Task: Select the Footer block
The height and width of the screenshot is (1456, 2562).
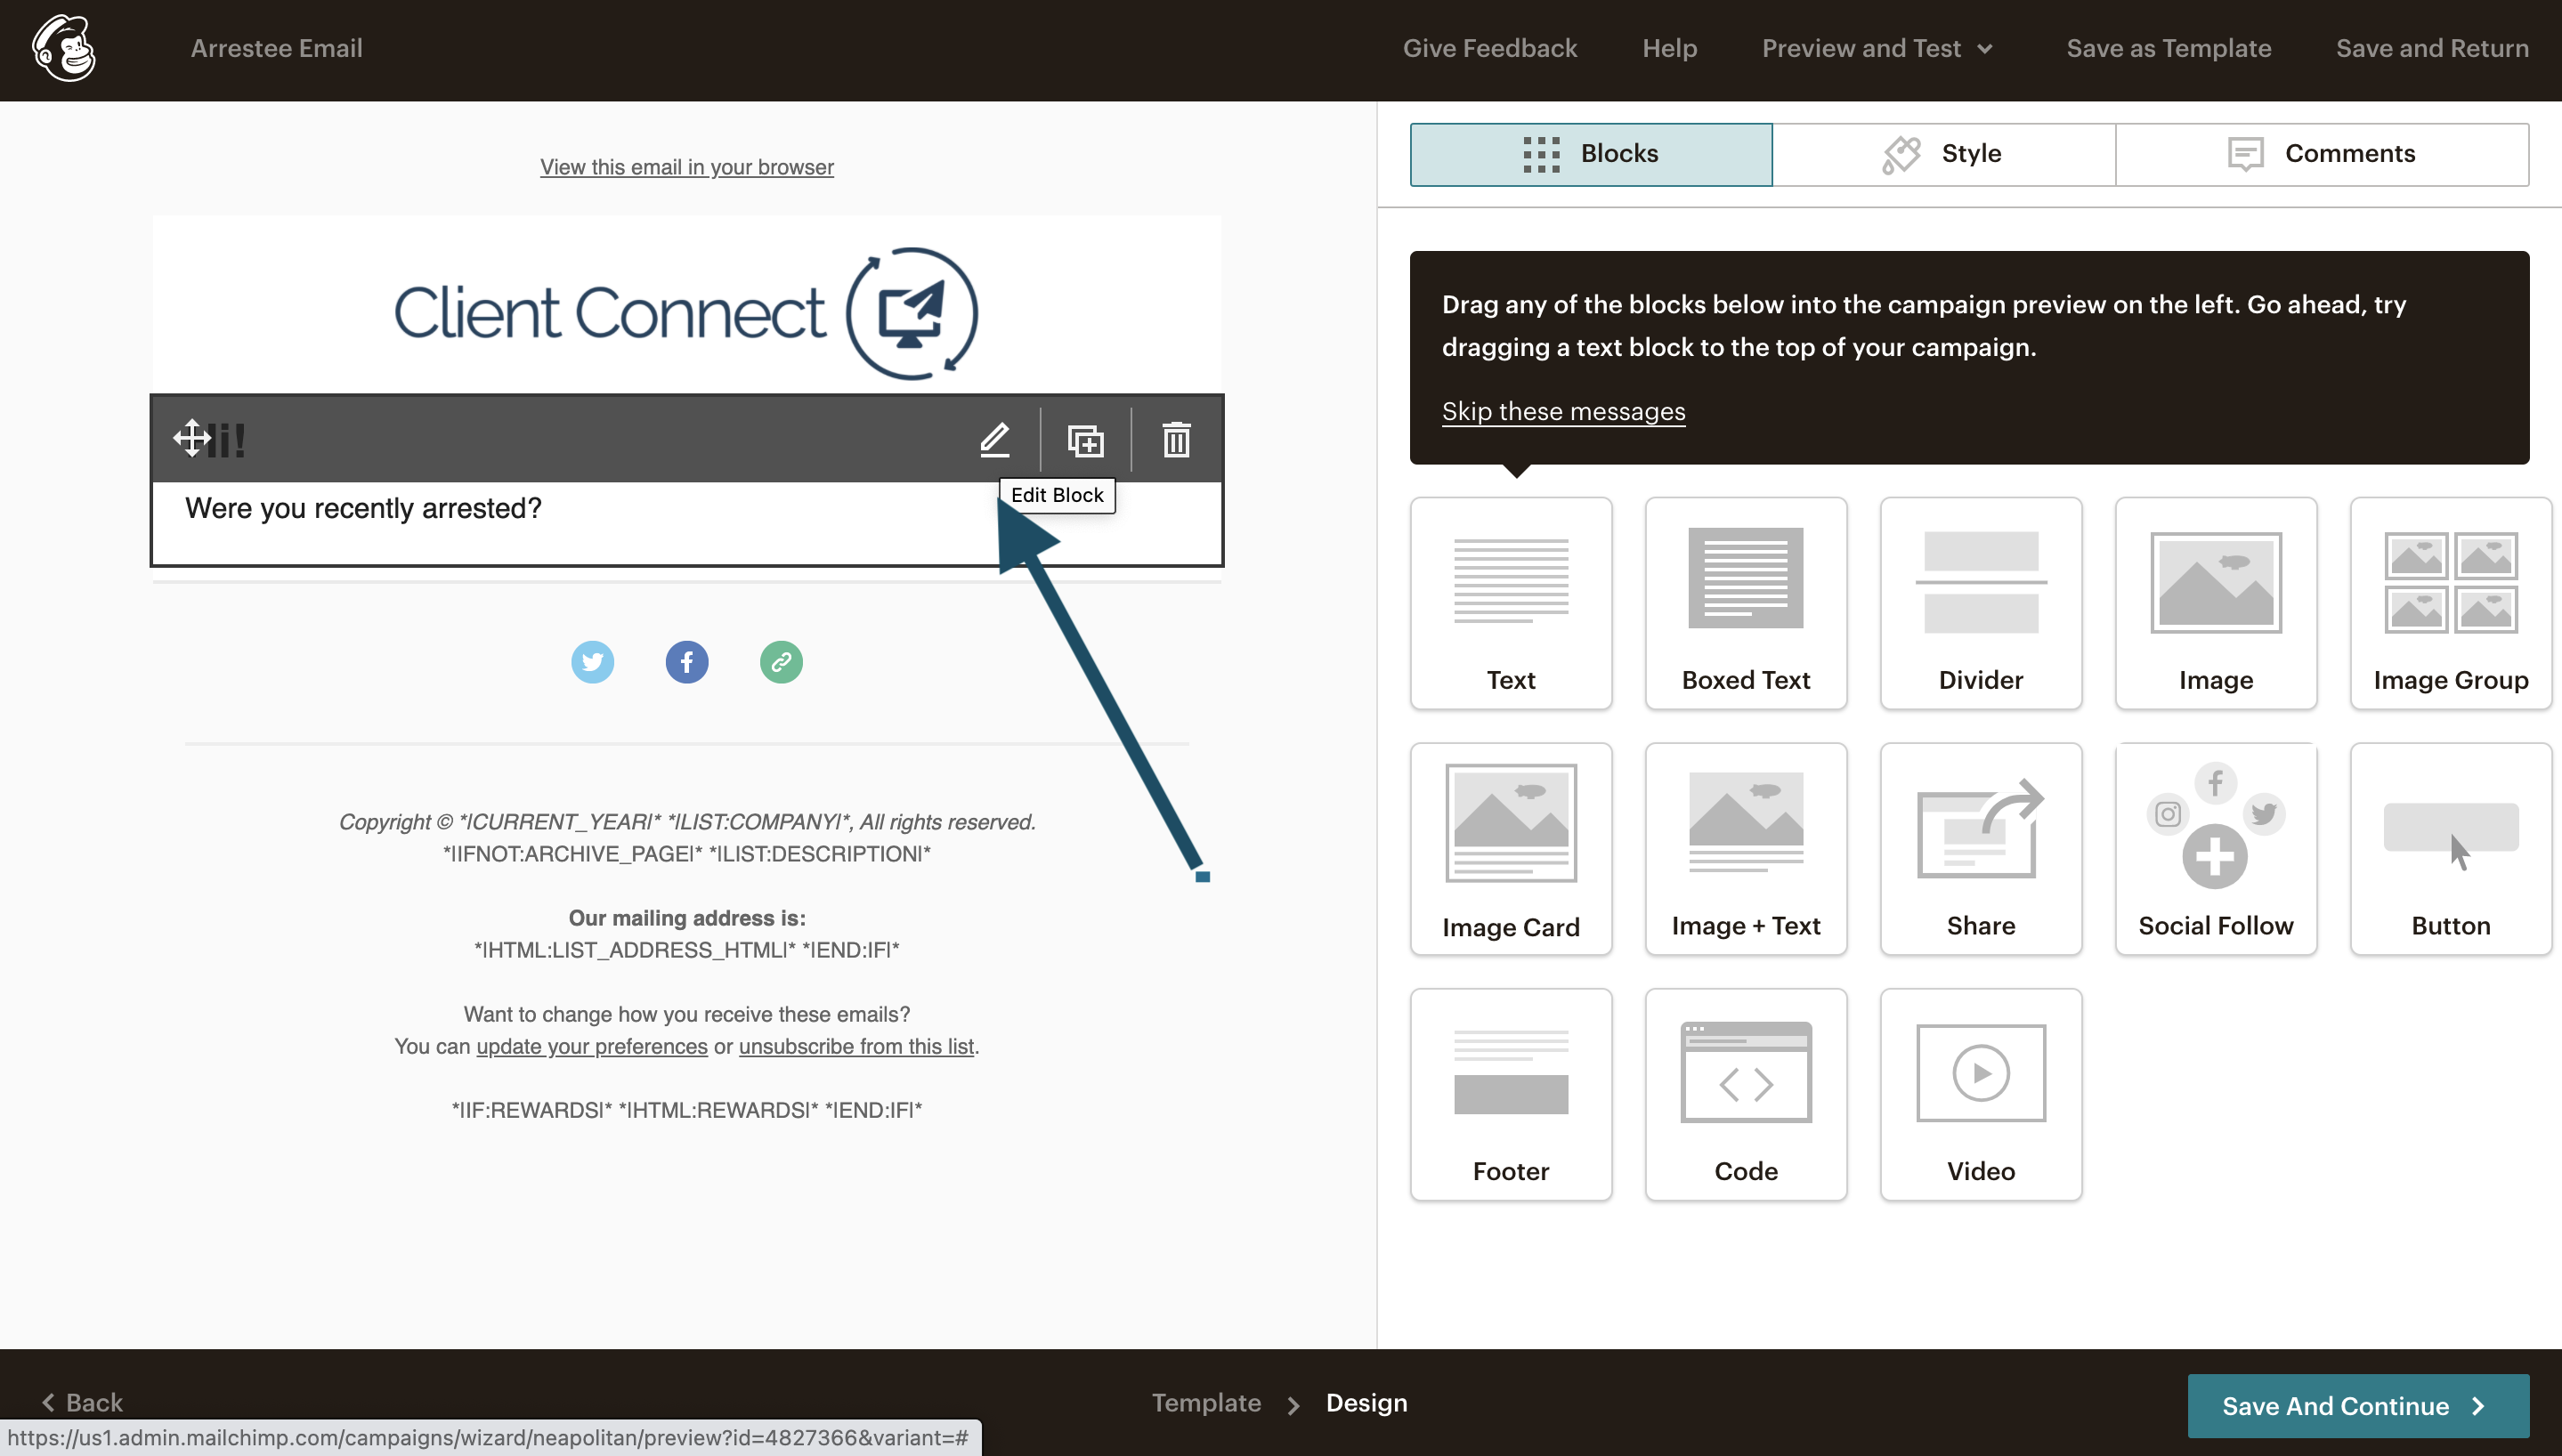Action: 1510,1095
